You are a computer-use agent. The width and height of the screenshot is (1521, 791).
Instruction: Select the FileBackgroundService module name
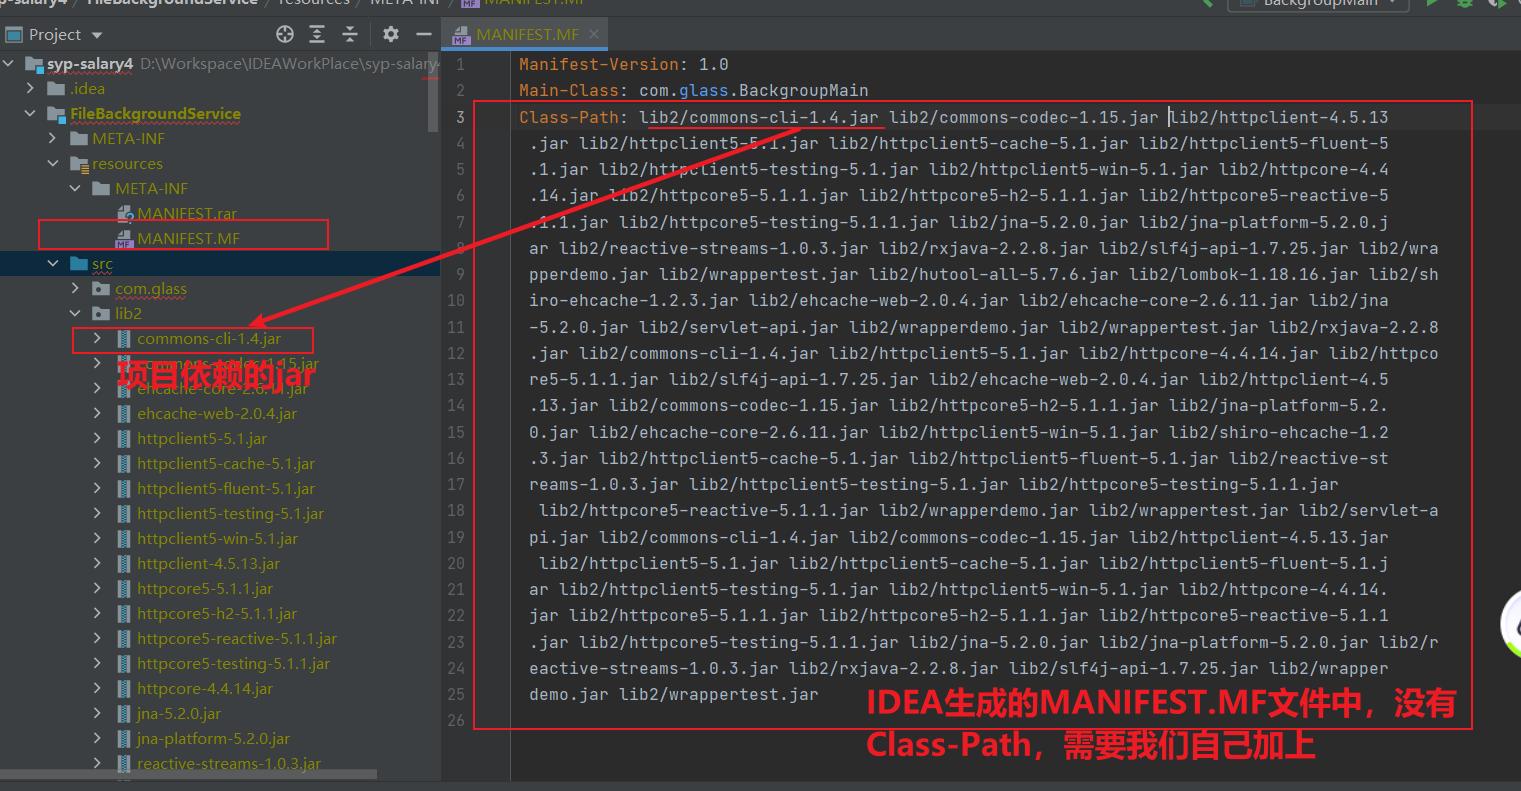[155, 114]
